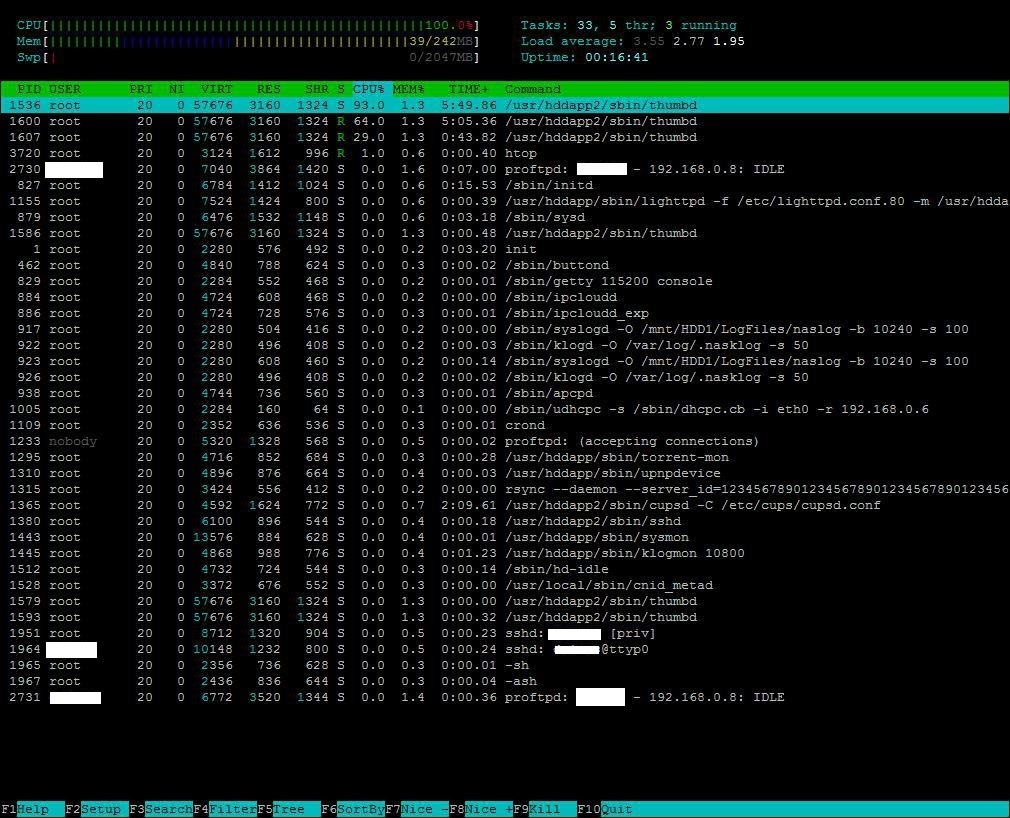Select the /sbin/sysd process row

click(x=505, y=217)
